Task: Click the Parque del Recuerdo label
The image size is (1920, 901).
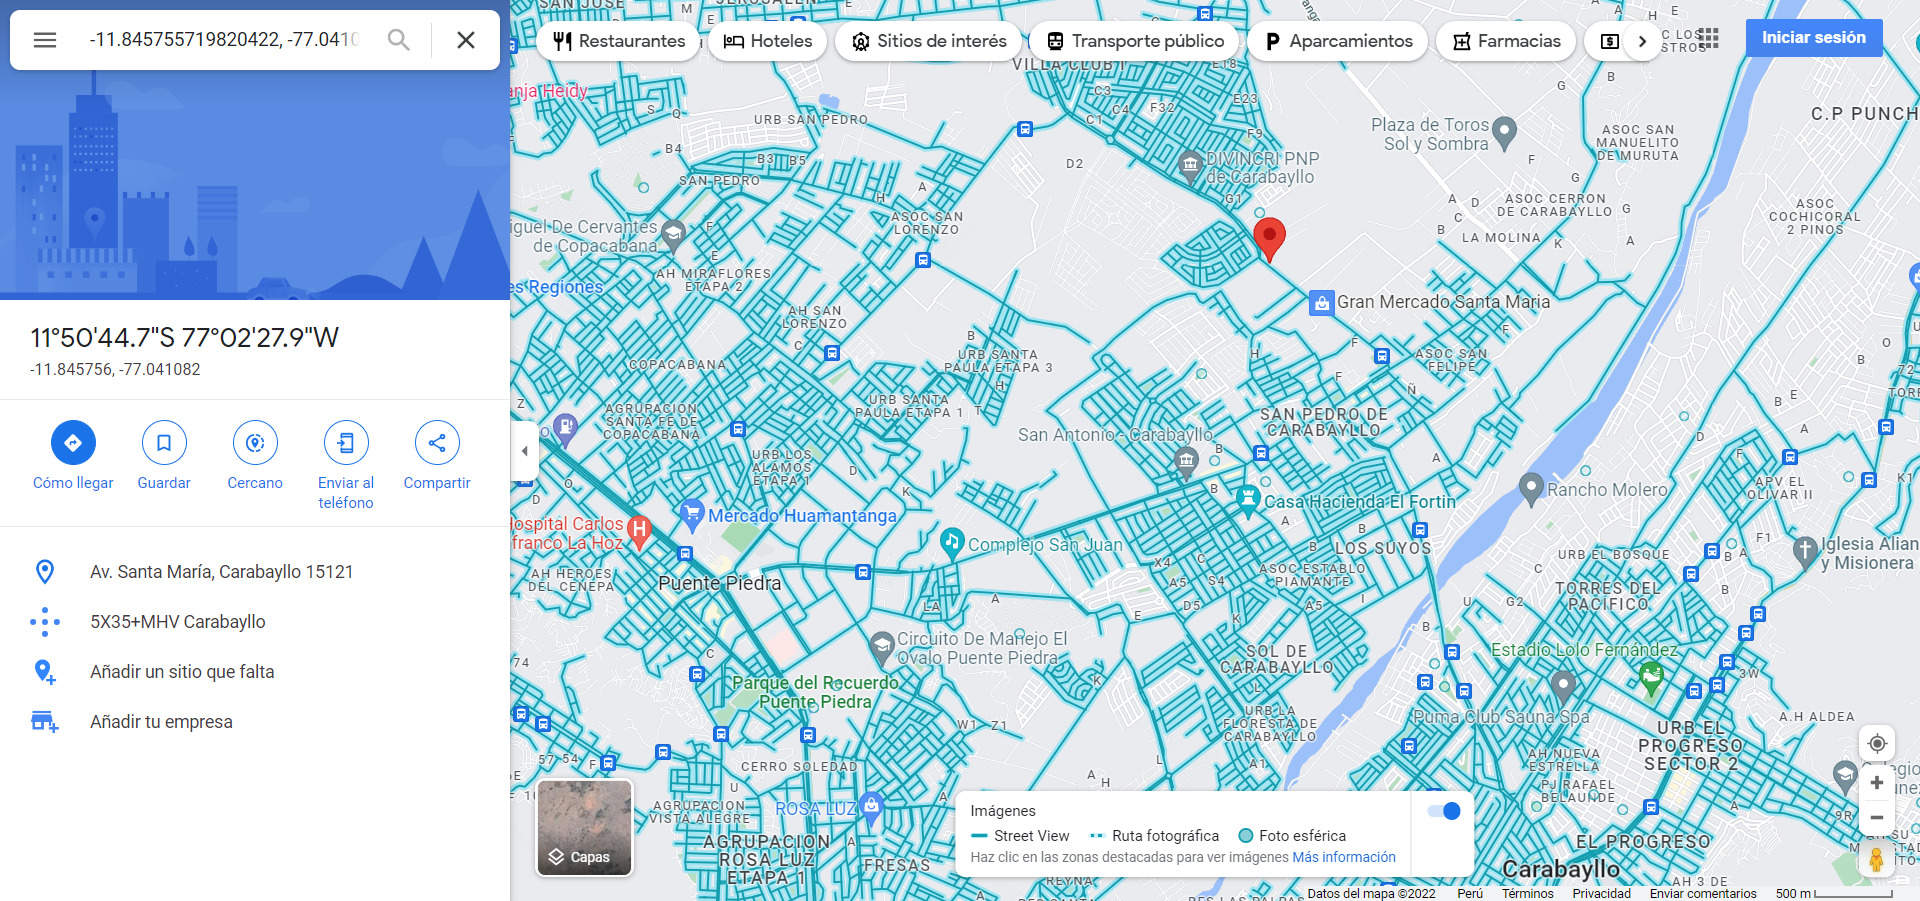Action: 815,692
